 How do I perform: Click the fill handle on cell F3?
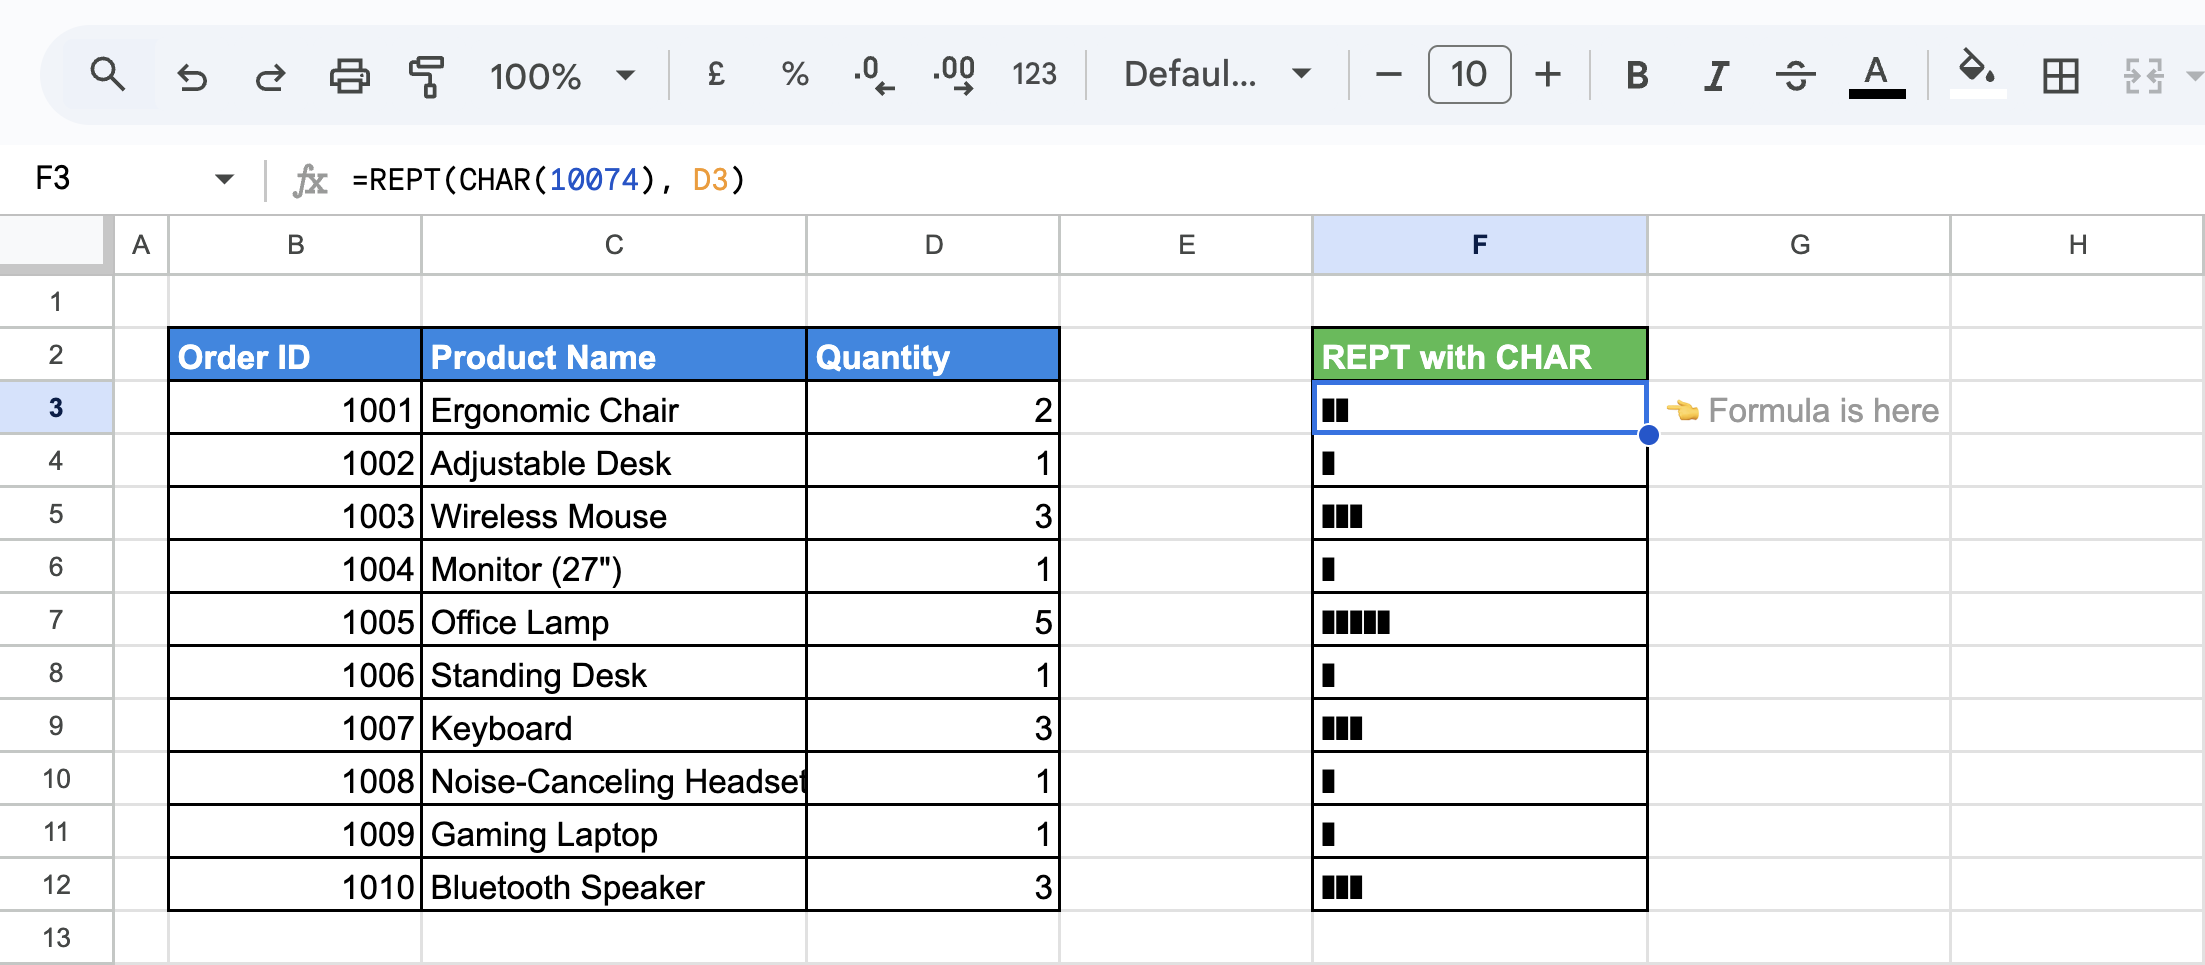pos(1648,434)
